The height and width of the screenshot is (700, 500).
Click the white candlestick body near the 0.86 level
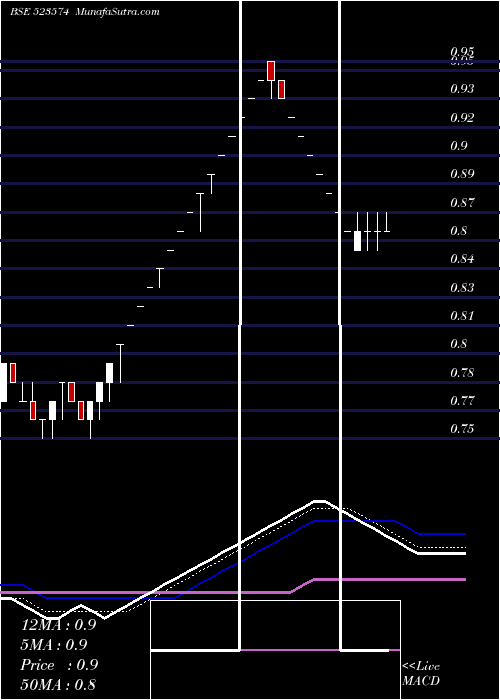coord(357,241)
